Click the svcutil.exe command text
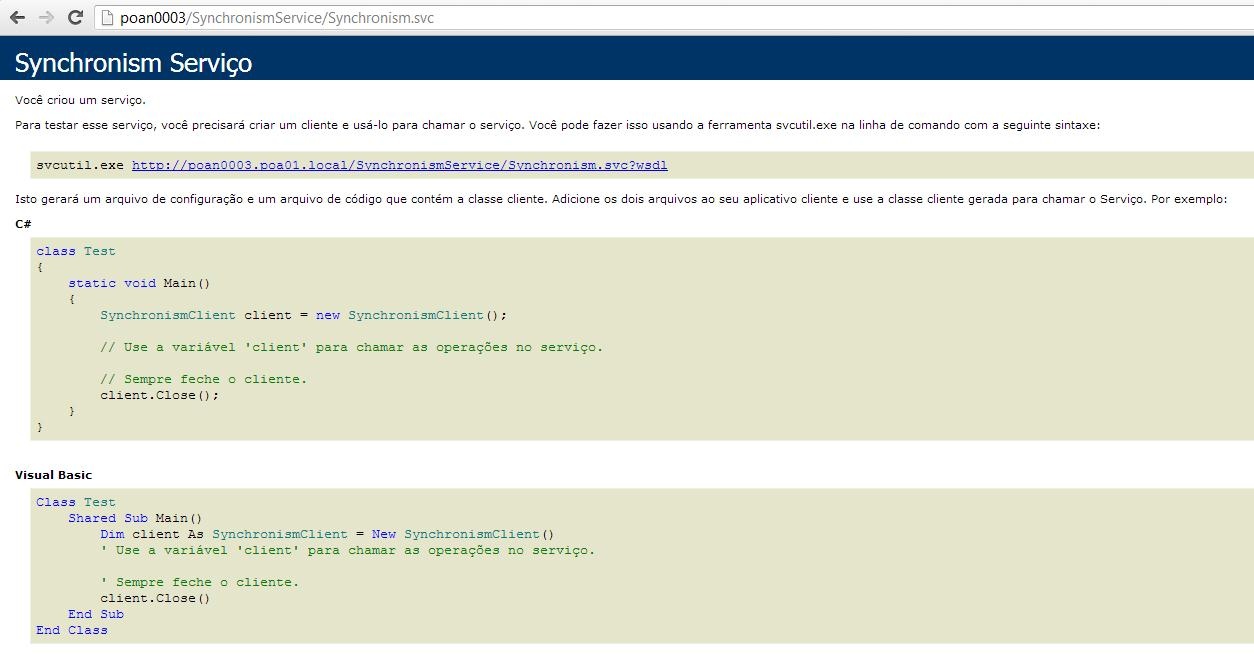Screen dimensions: 1254x667 [80, 165]
